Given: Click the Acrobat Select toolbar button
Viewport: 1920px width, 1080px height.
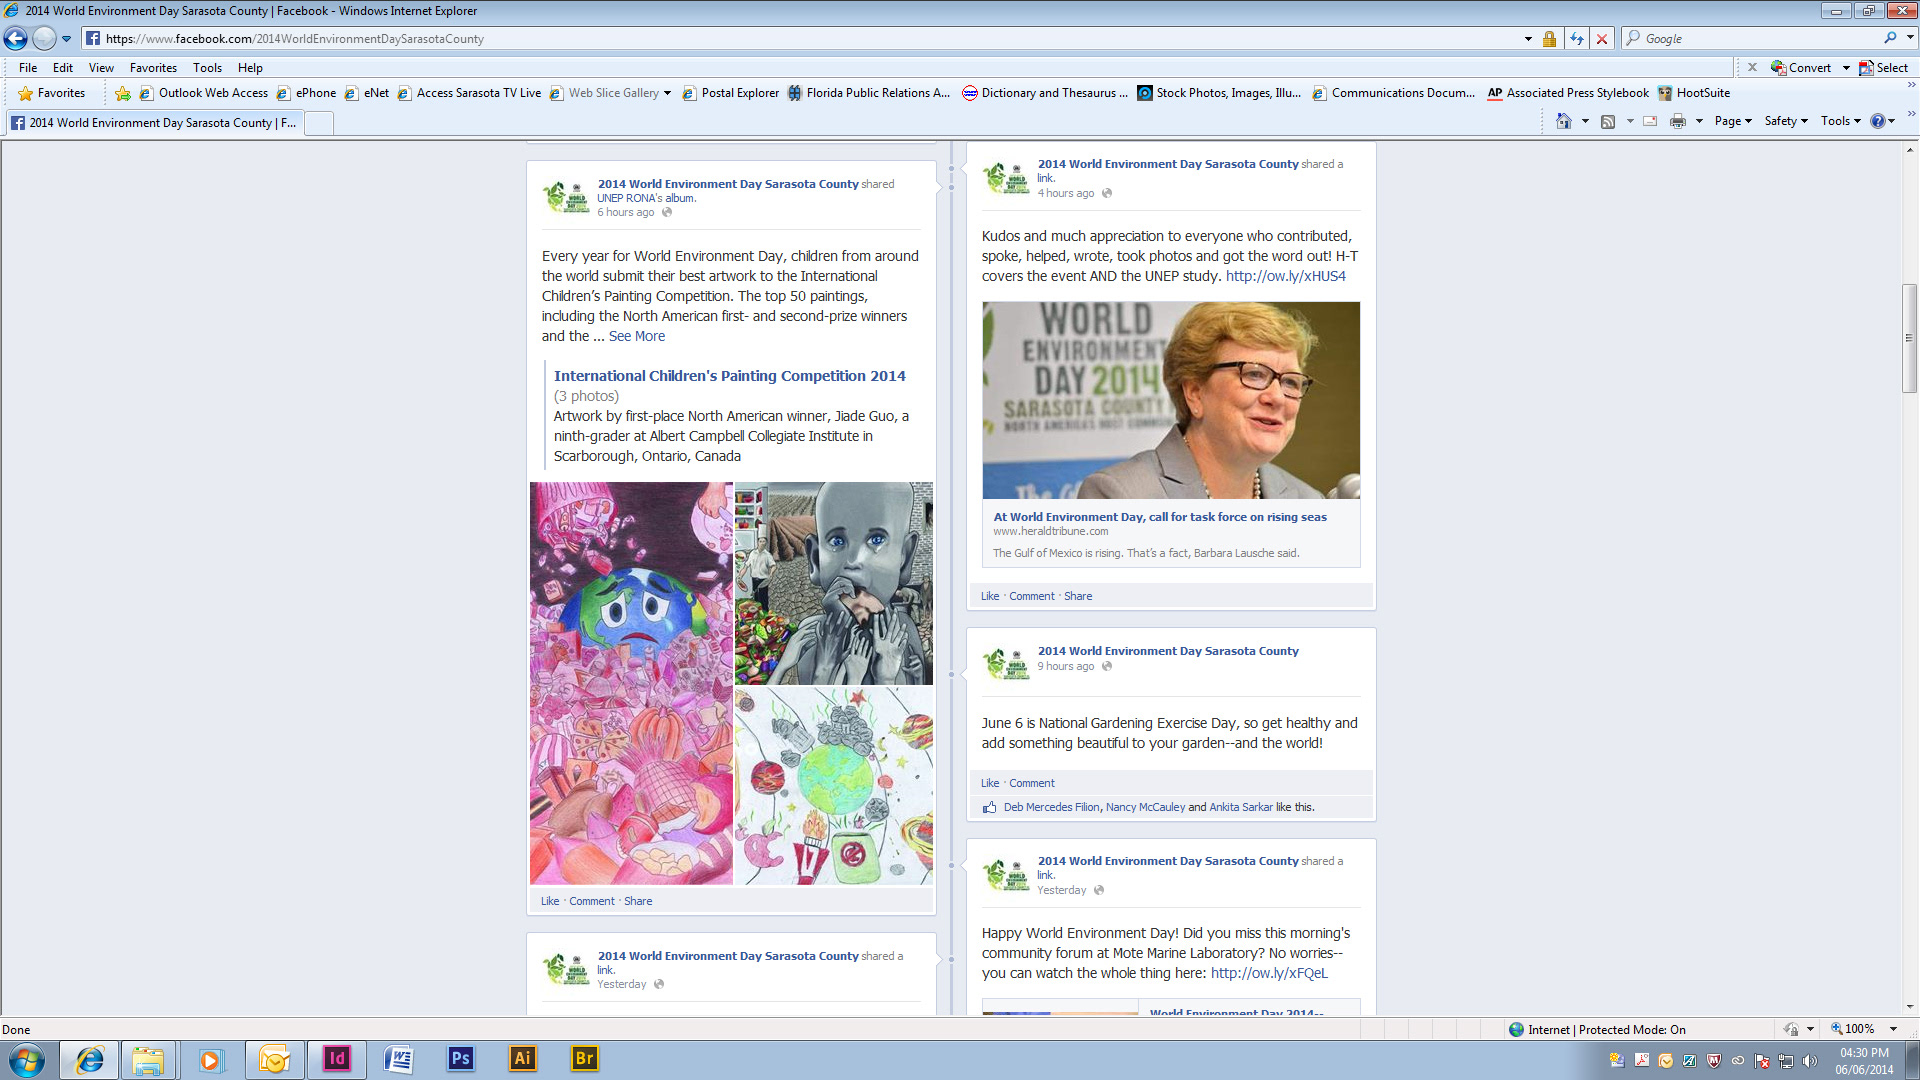Looking at the screenshot, I should pos(1884,68).
